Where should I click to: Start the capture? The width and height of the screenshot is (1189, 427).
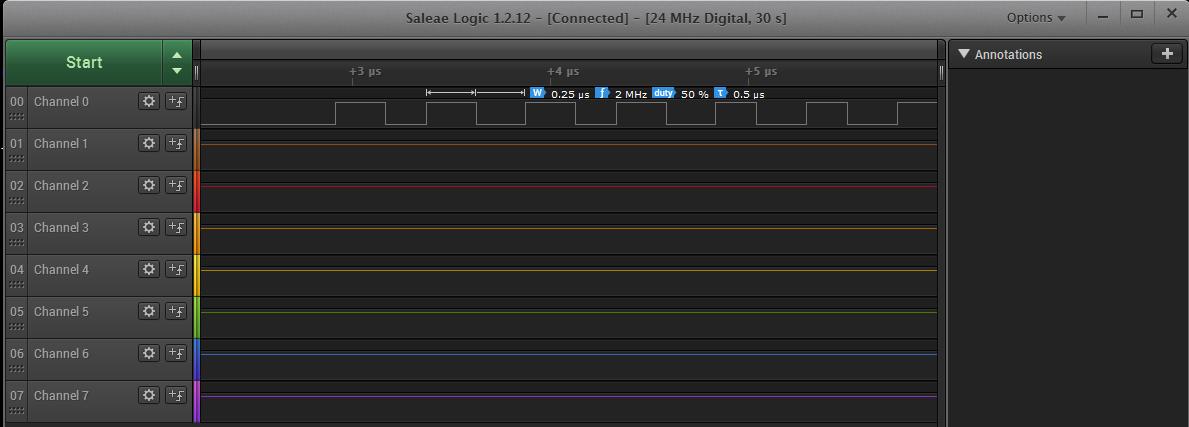point(84,62)
